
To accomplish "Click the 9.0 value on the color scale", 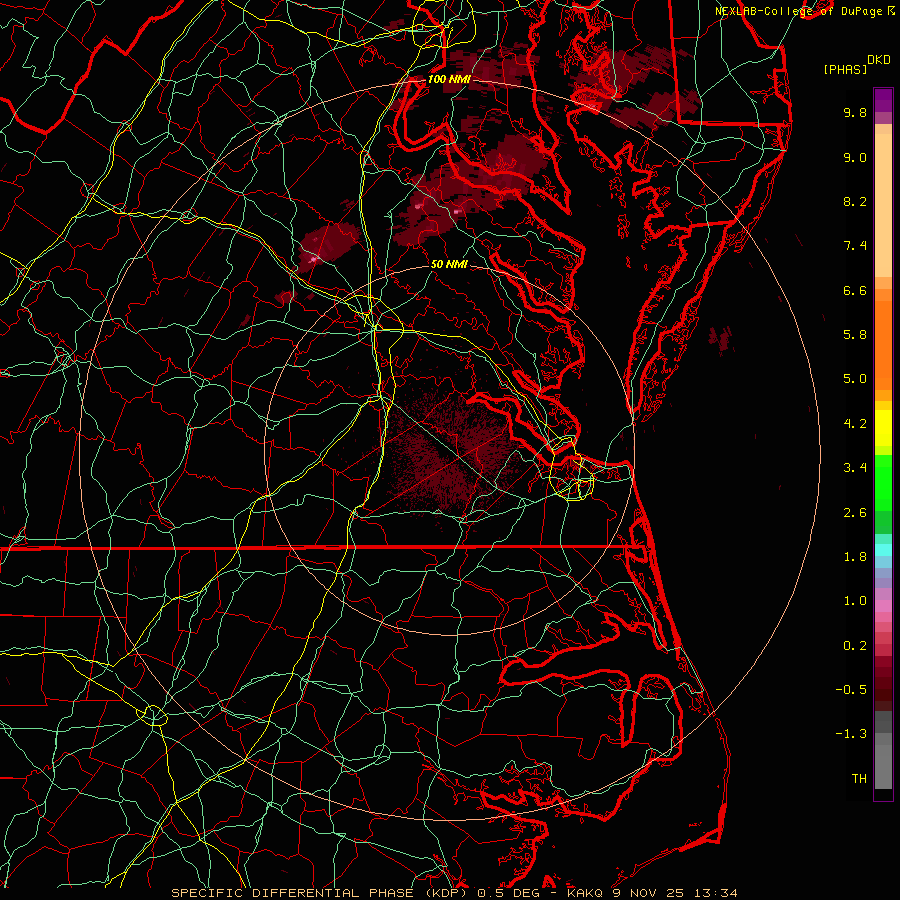I will click(x=855, y=157).
